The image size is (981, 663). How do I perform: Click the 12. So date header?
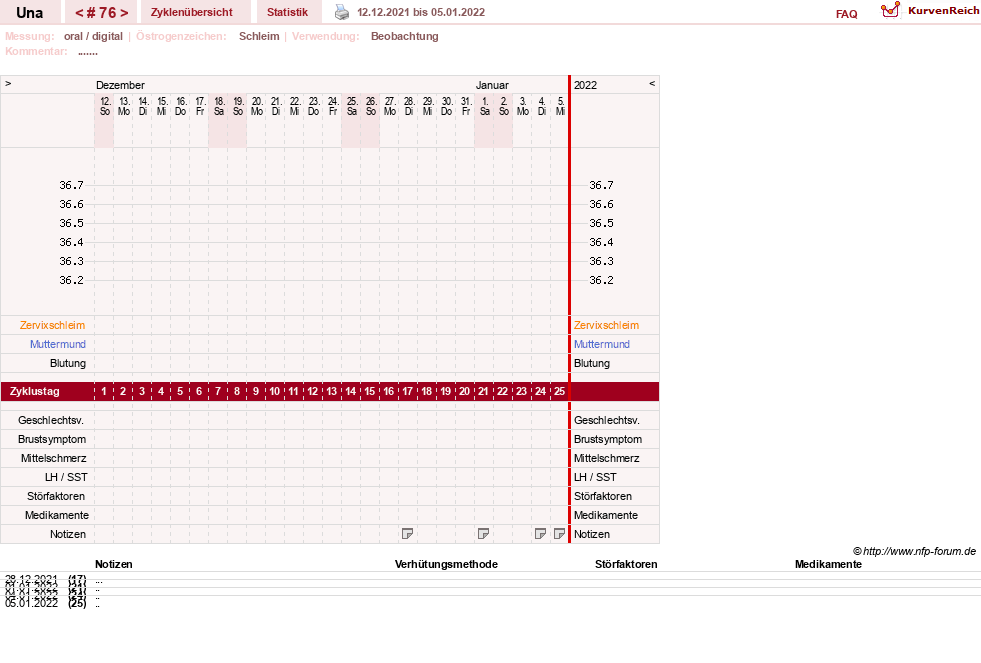coord(104,106)
